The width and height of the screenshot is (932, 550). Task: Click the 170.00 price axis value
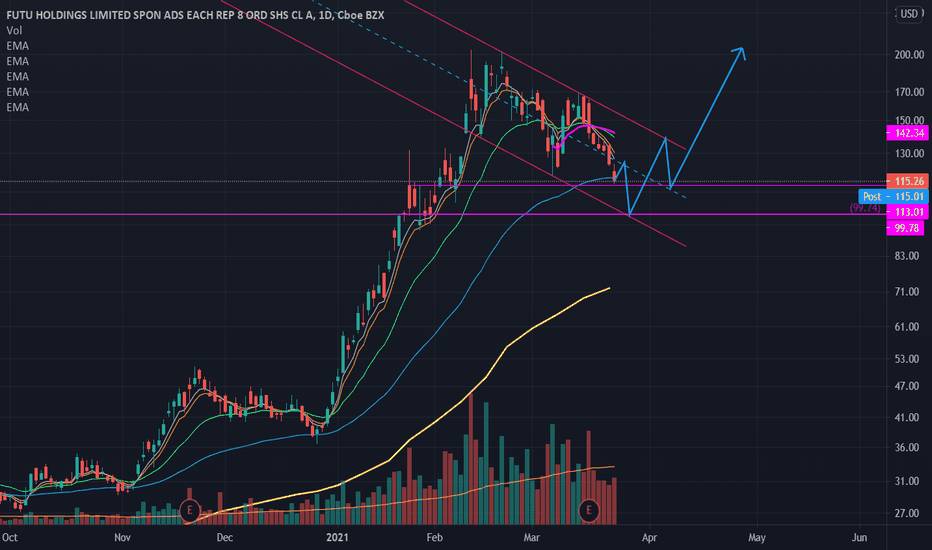pyautogui.click(x=909, y=92)
